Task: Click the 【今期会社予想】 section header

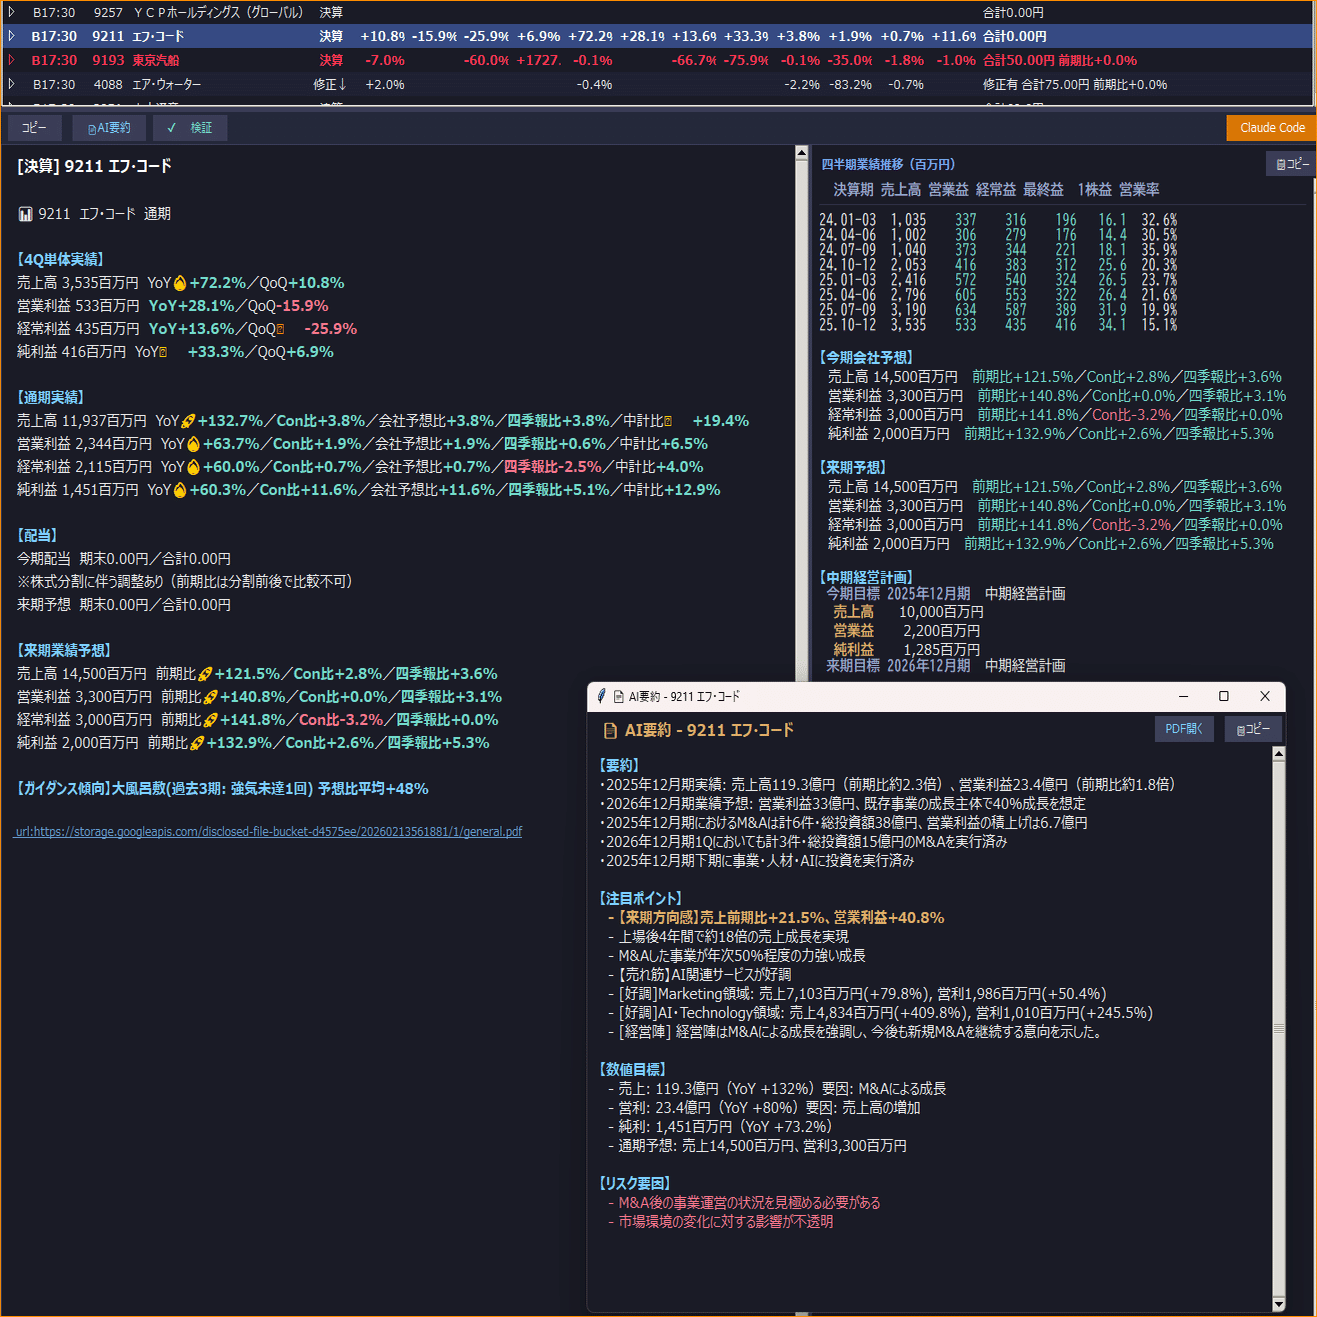Action: pyautogui.click(x=866, y=357)
